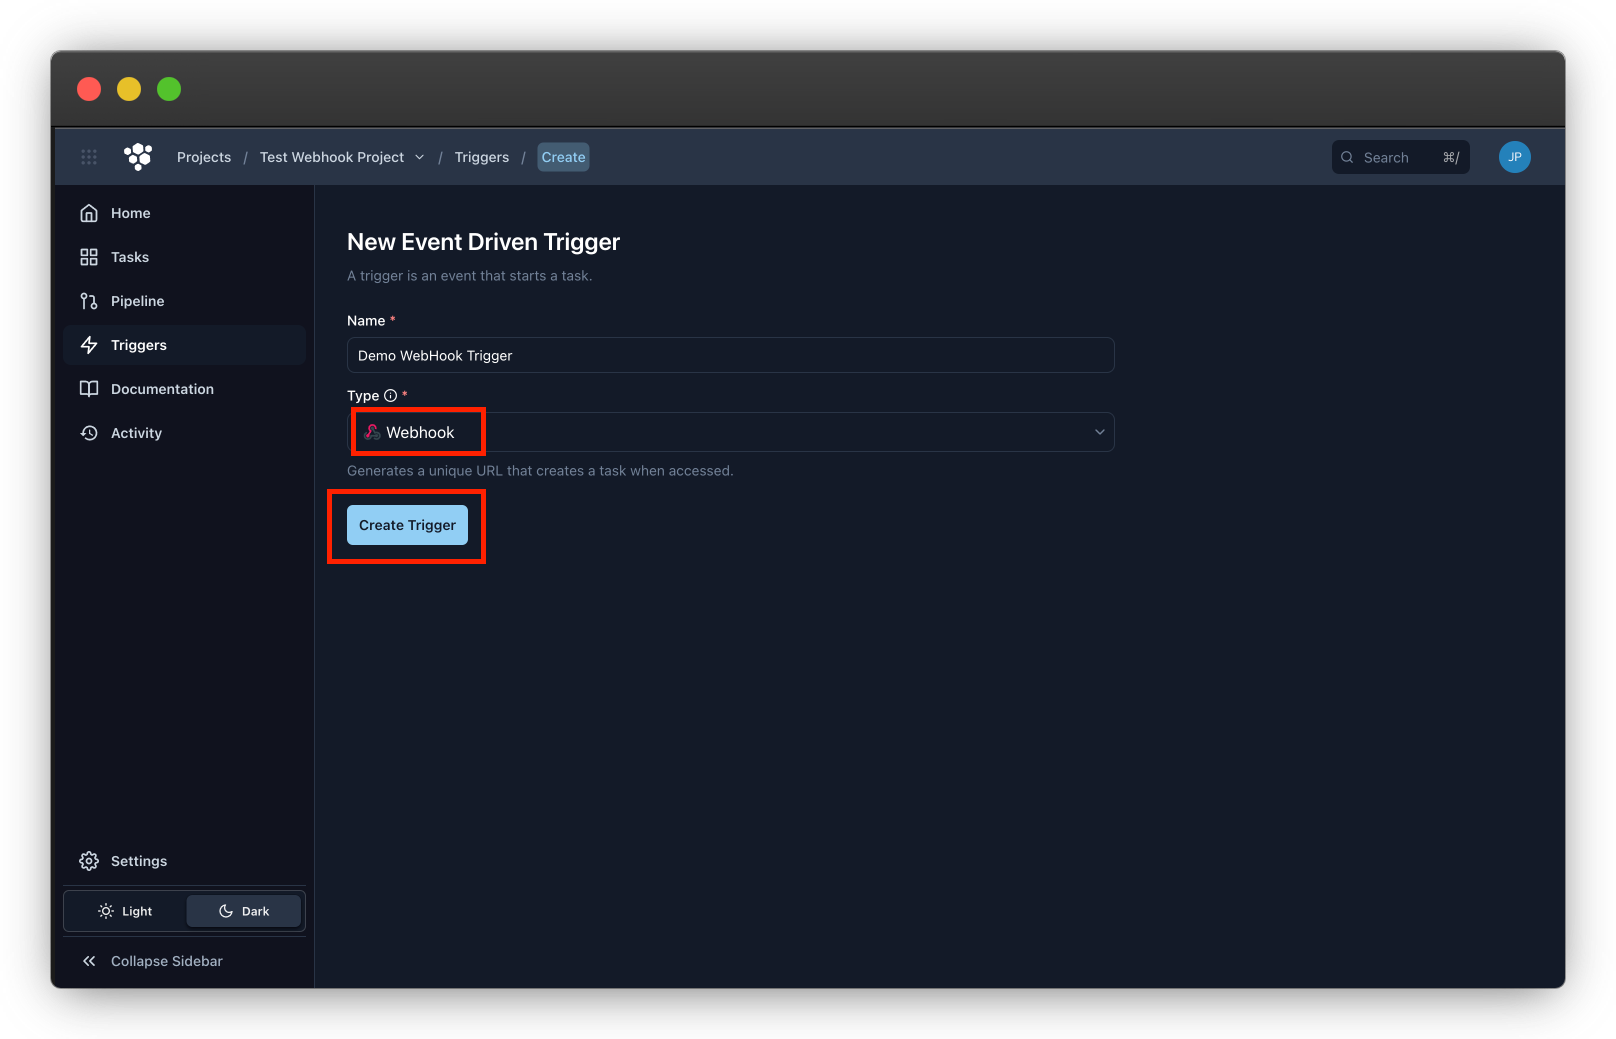
Task: Go to Triggers in the sidebar
Action: coord(138,345)
